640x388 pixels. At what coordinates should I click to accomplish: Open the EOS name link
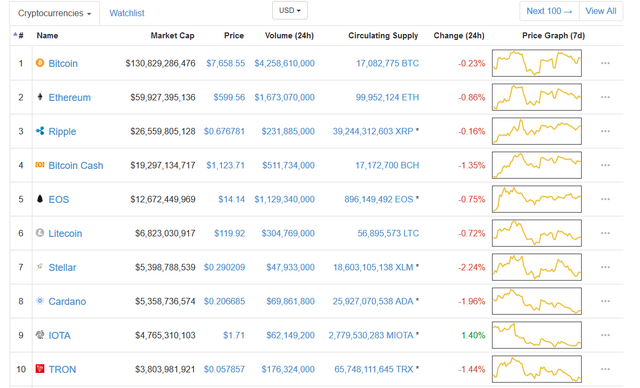(59, 200)
